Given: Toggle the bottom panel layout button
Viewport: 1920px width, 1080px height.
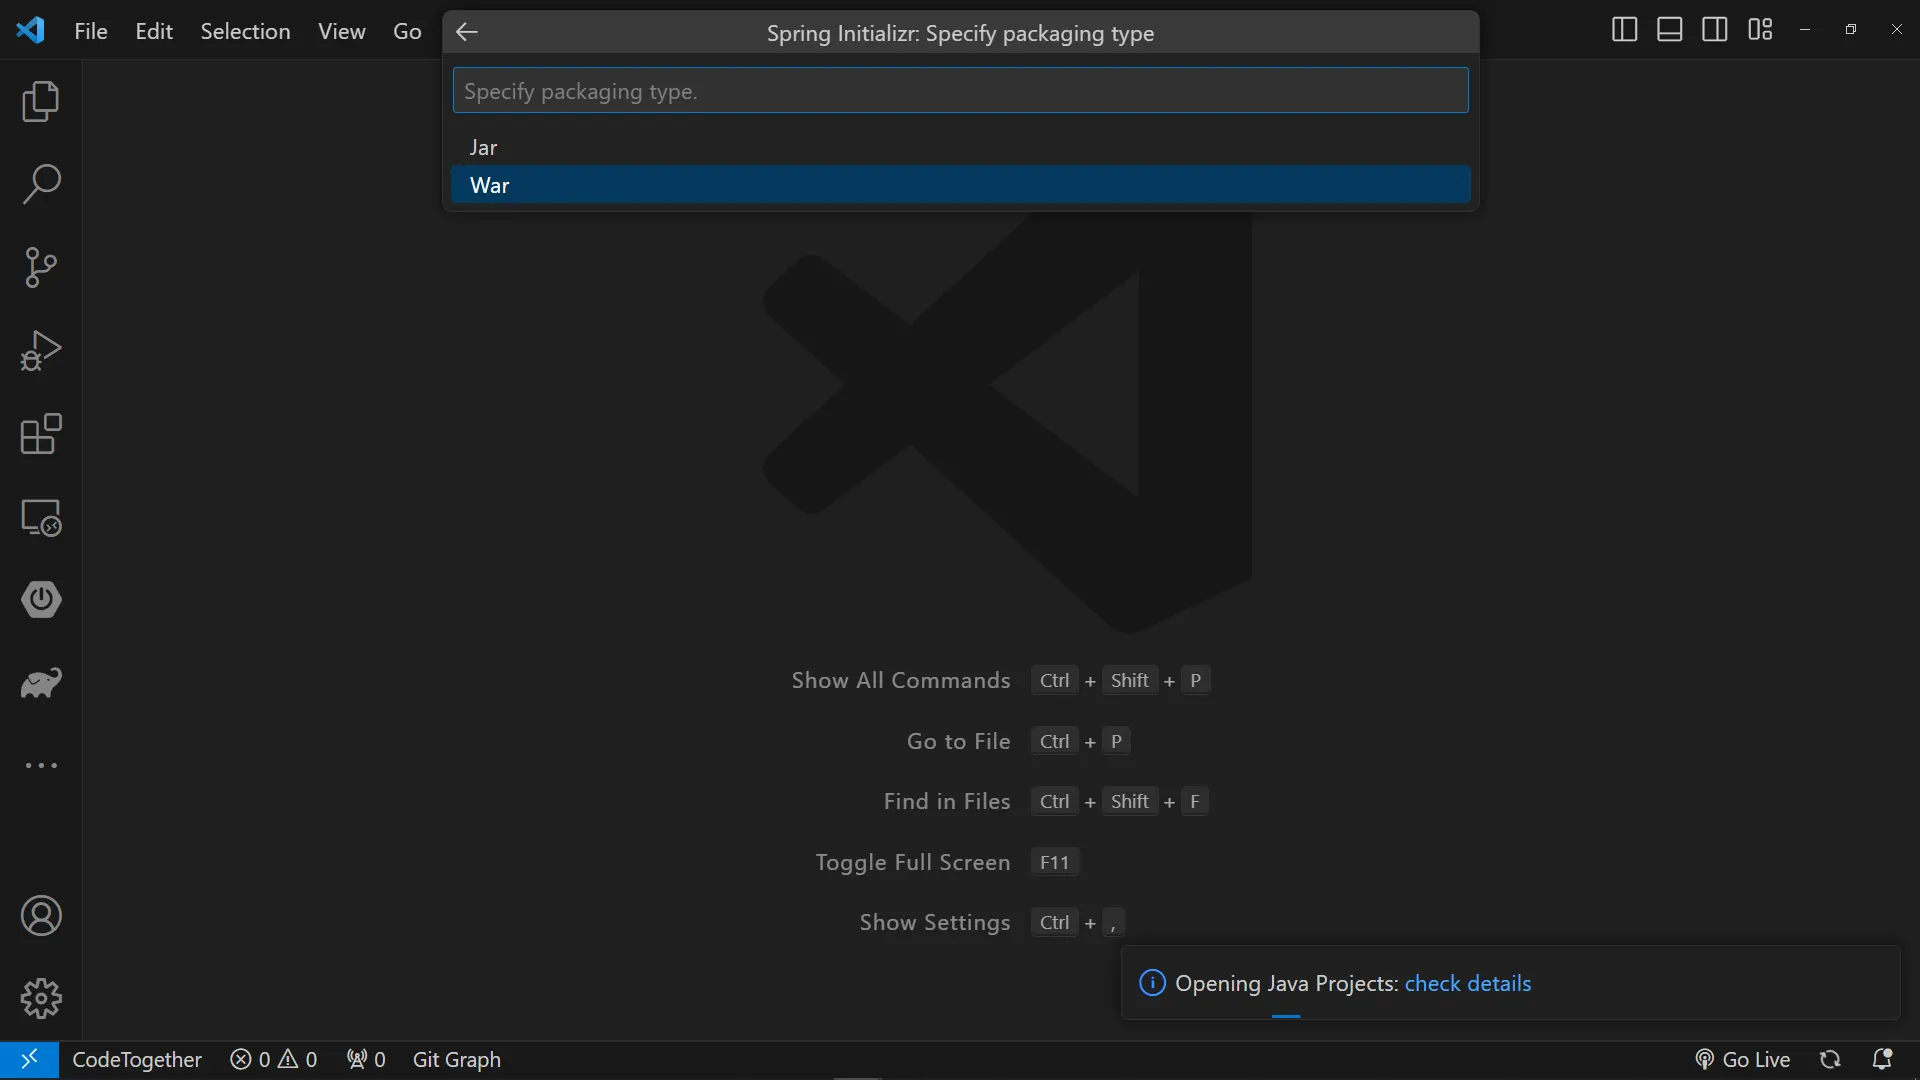Looking at the screenshot, I should coord(1669,30).
